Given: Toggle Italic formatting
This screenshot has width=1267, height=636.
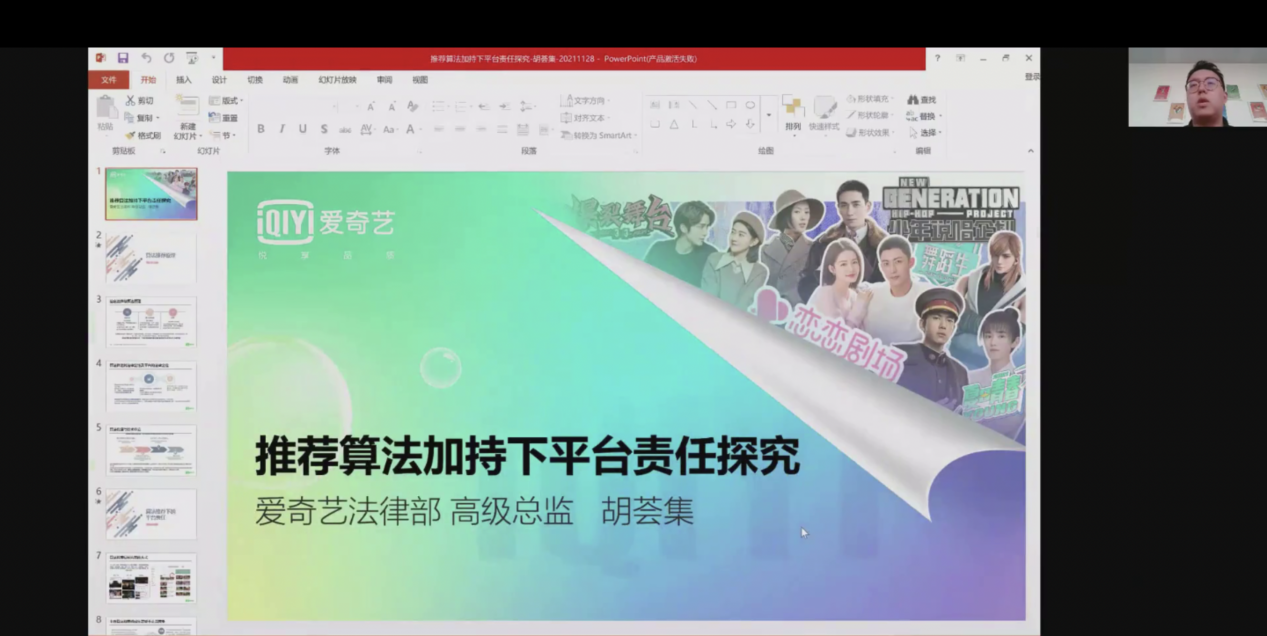Looking at the screenshot, I should 282,129.
